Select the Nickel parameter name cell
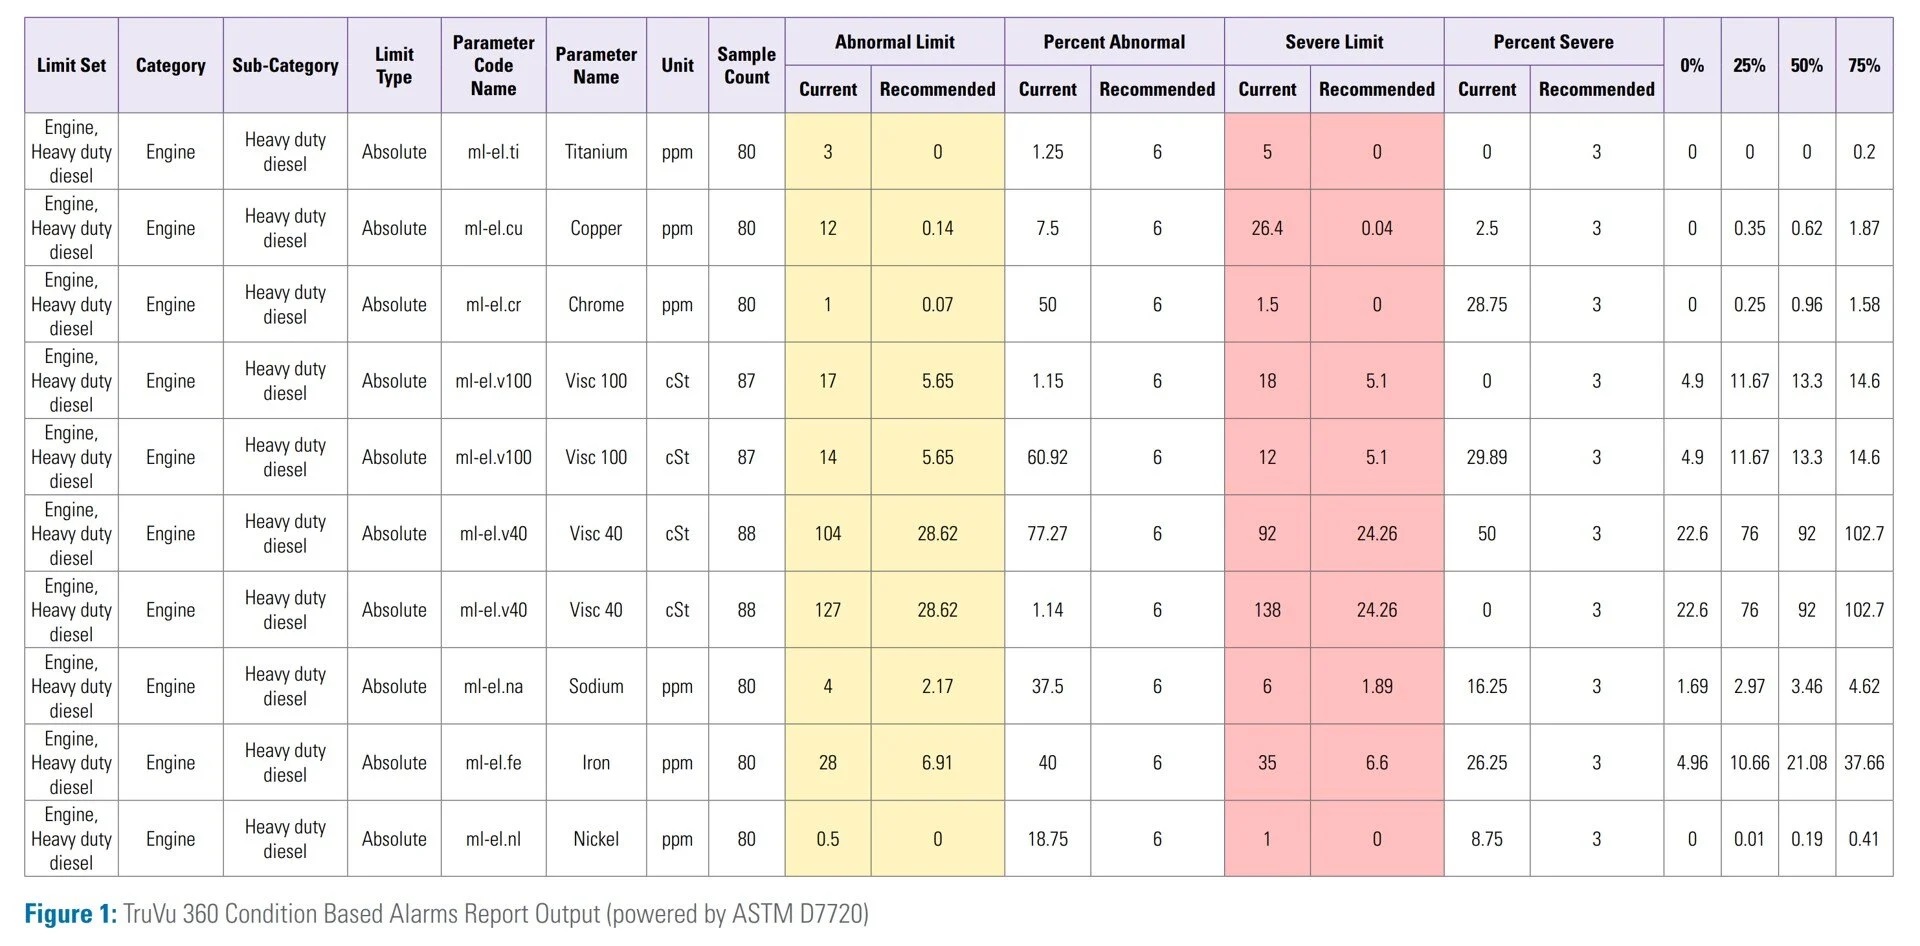 pyautogui.click(x=596, y=839)
